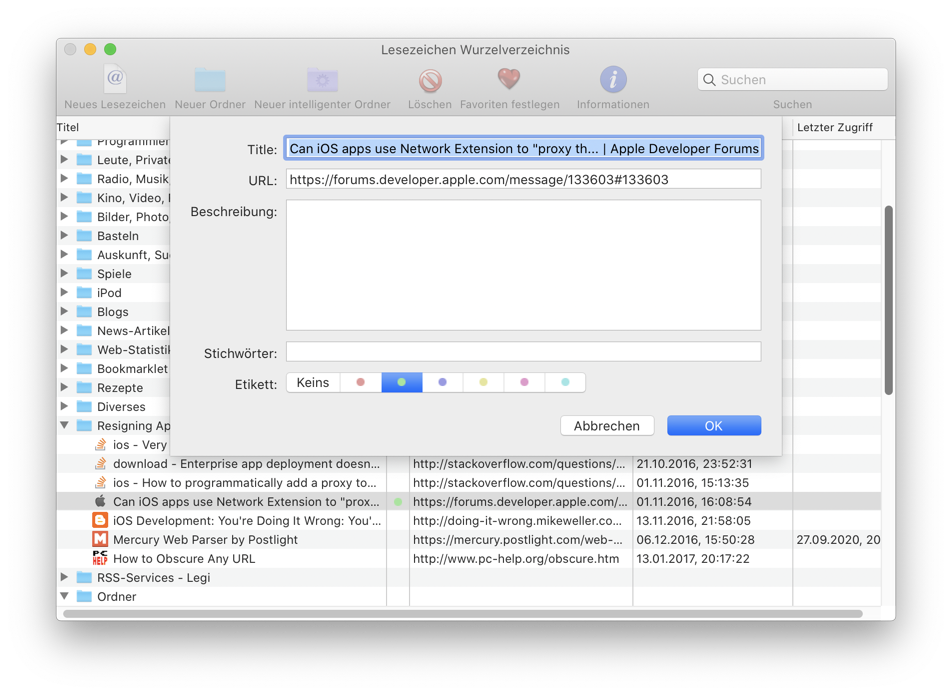The height and width of the screenshot is (695, 952).
Task: Collapse the Ordner folder
Action: [64, 596]
